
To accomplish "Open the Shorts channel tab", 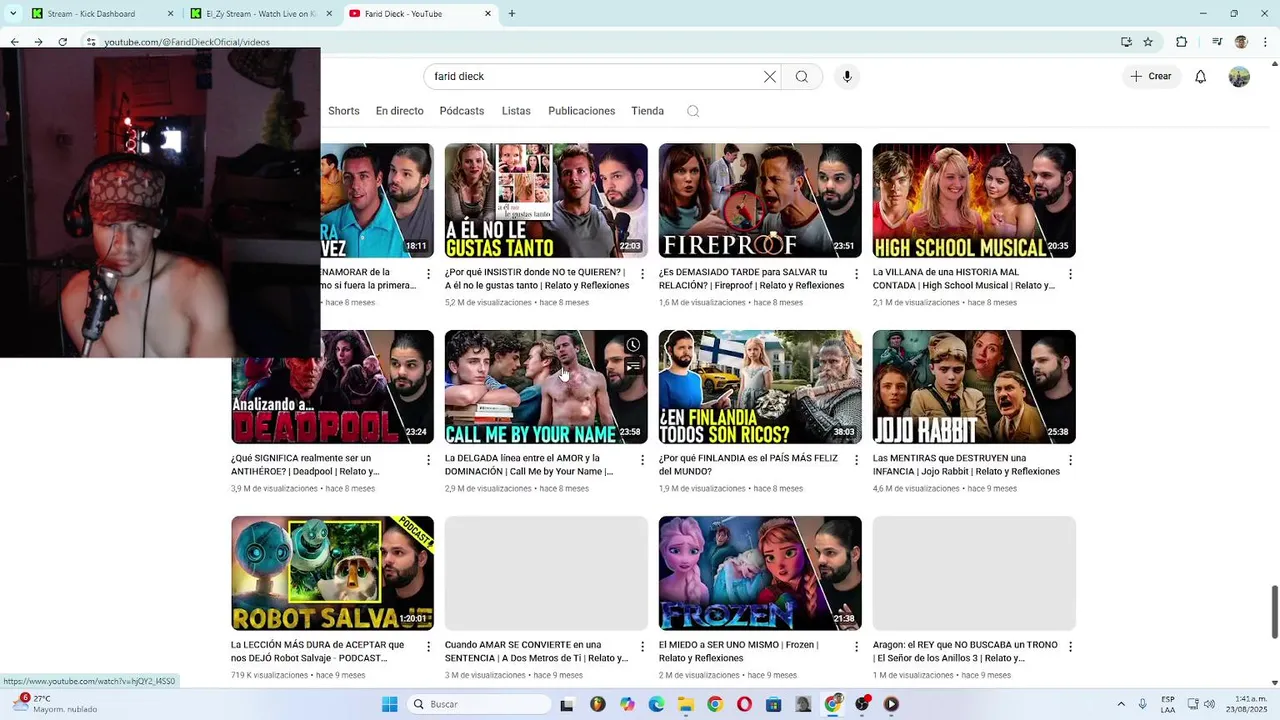I will pyautogui.click(x=344, y=111).
